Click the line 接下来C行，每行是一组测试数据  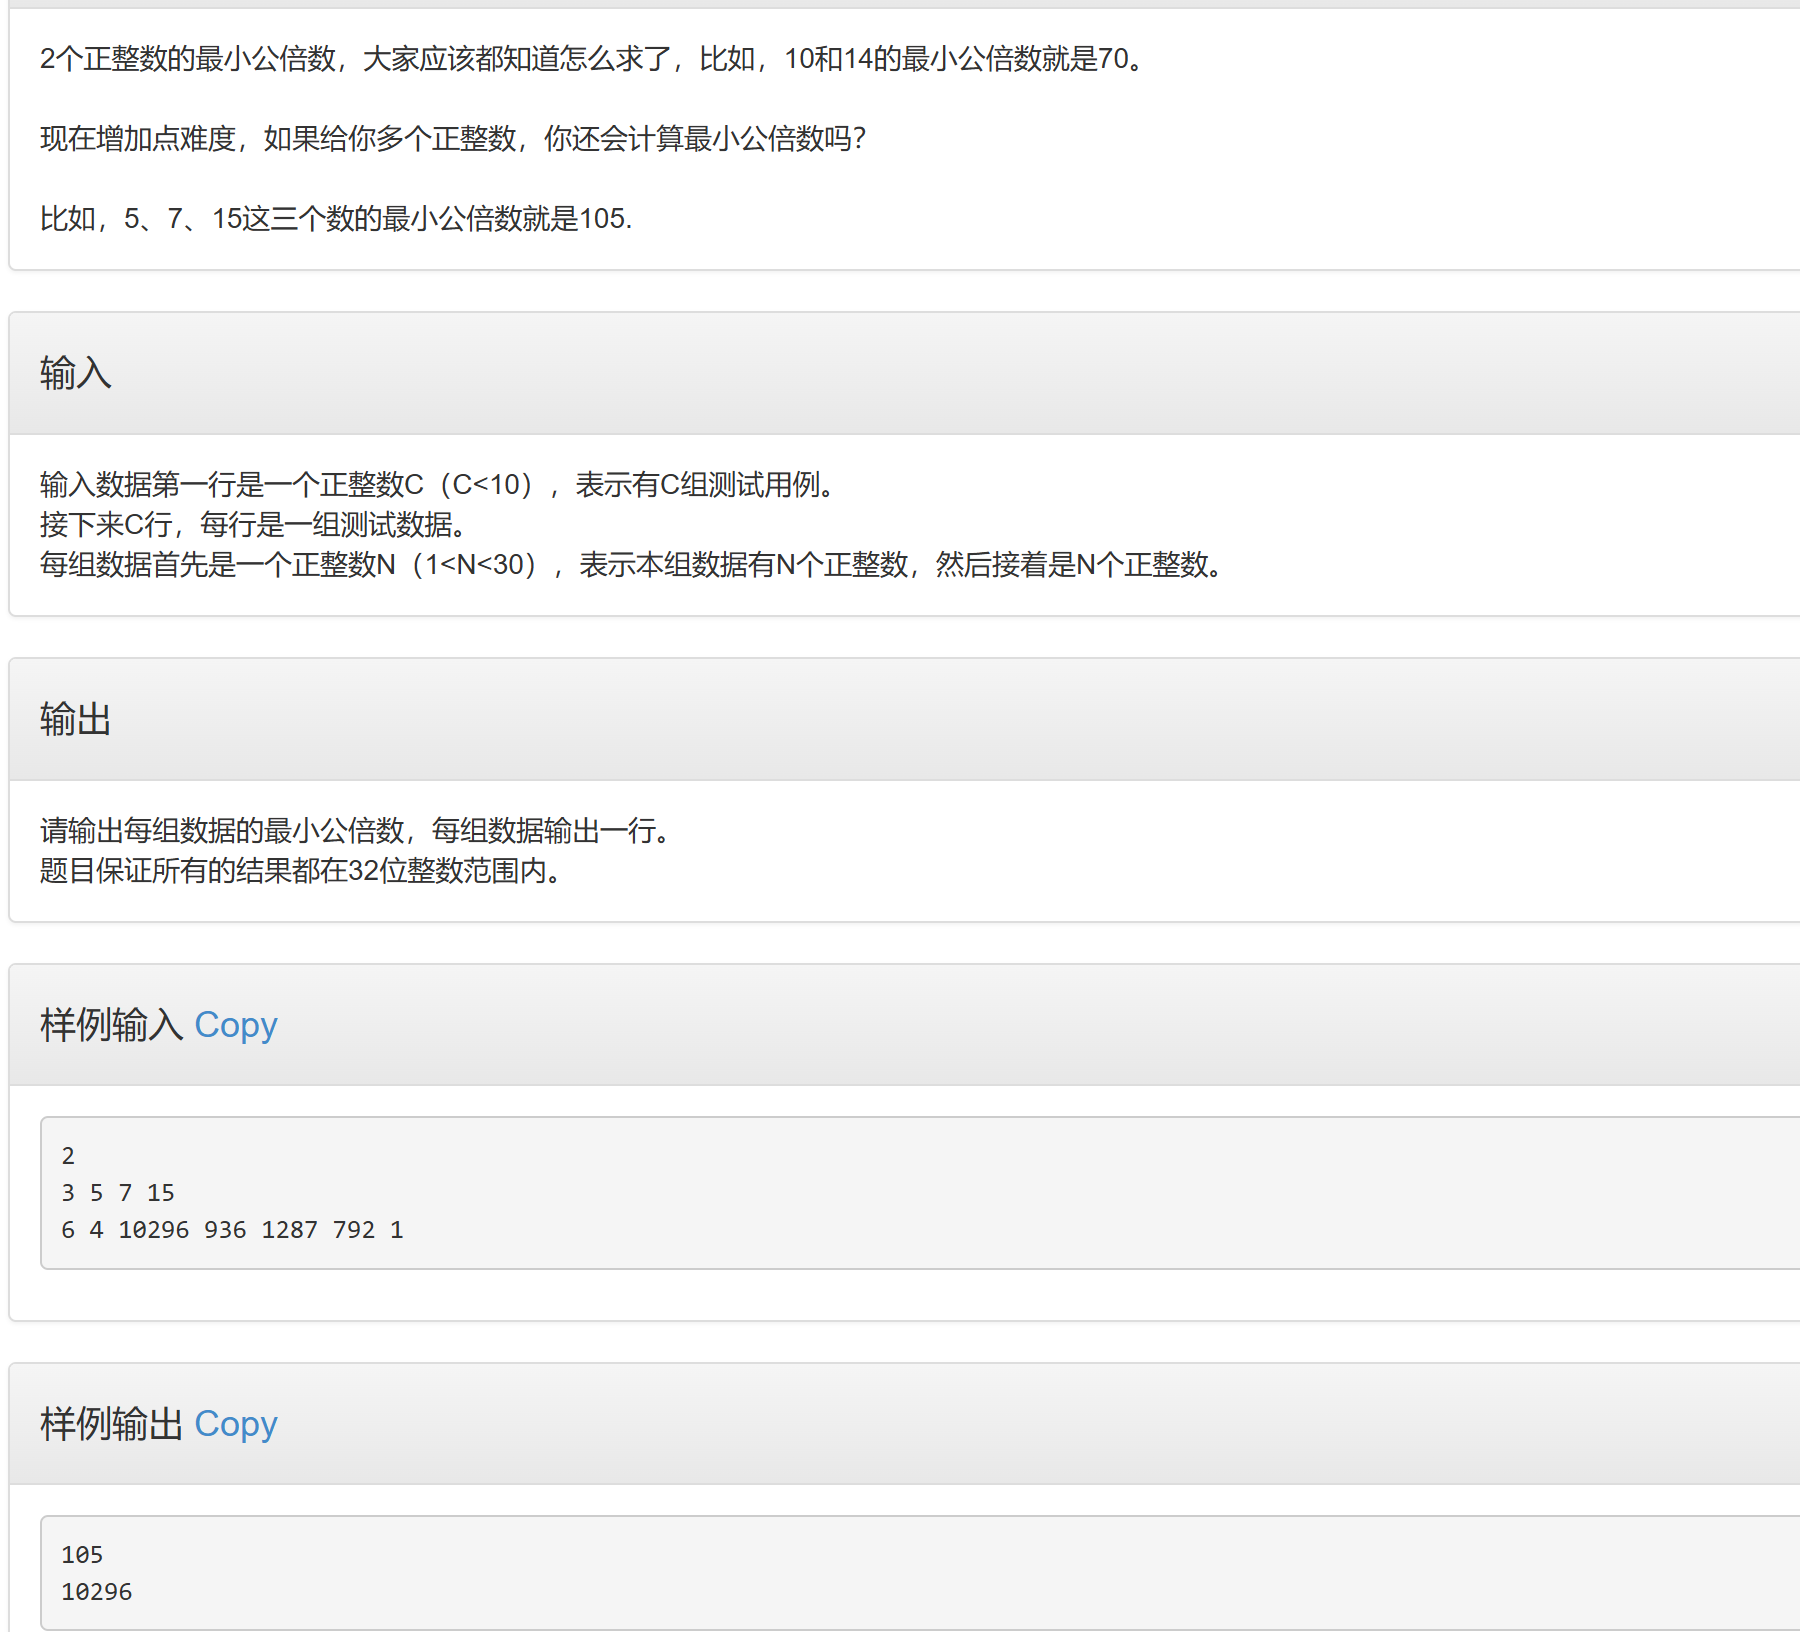[x=254, y=525]
